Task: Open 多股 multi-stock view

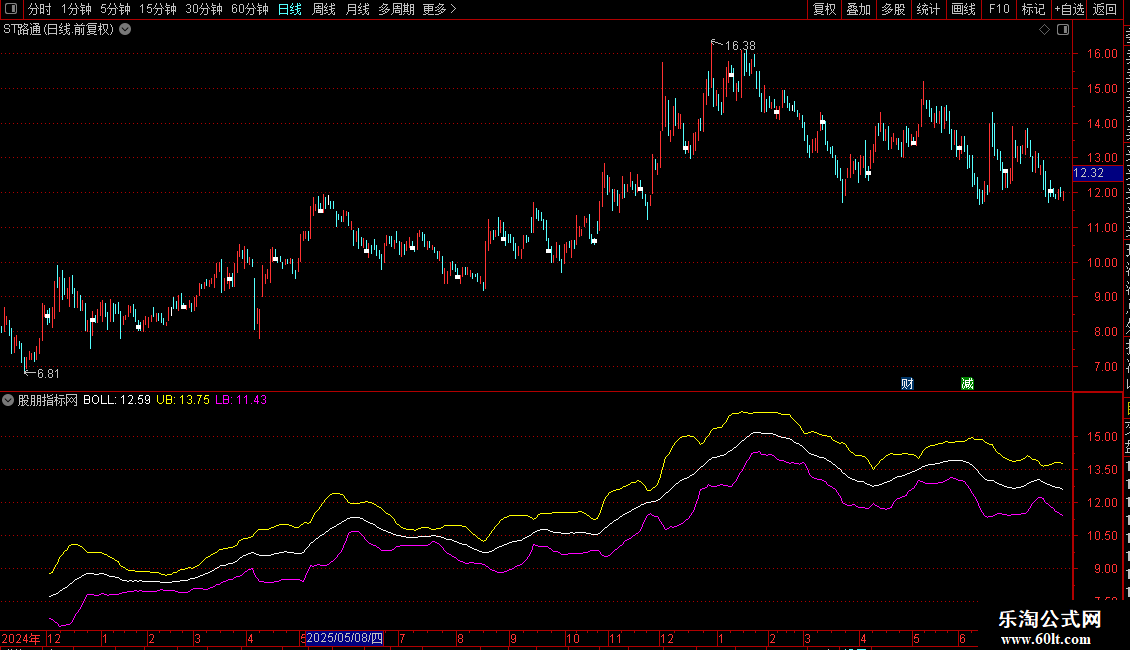Action: pos(893,9)
